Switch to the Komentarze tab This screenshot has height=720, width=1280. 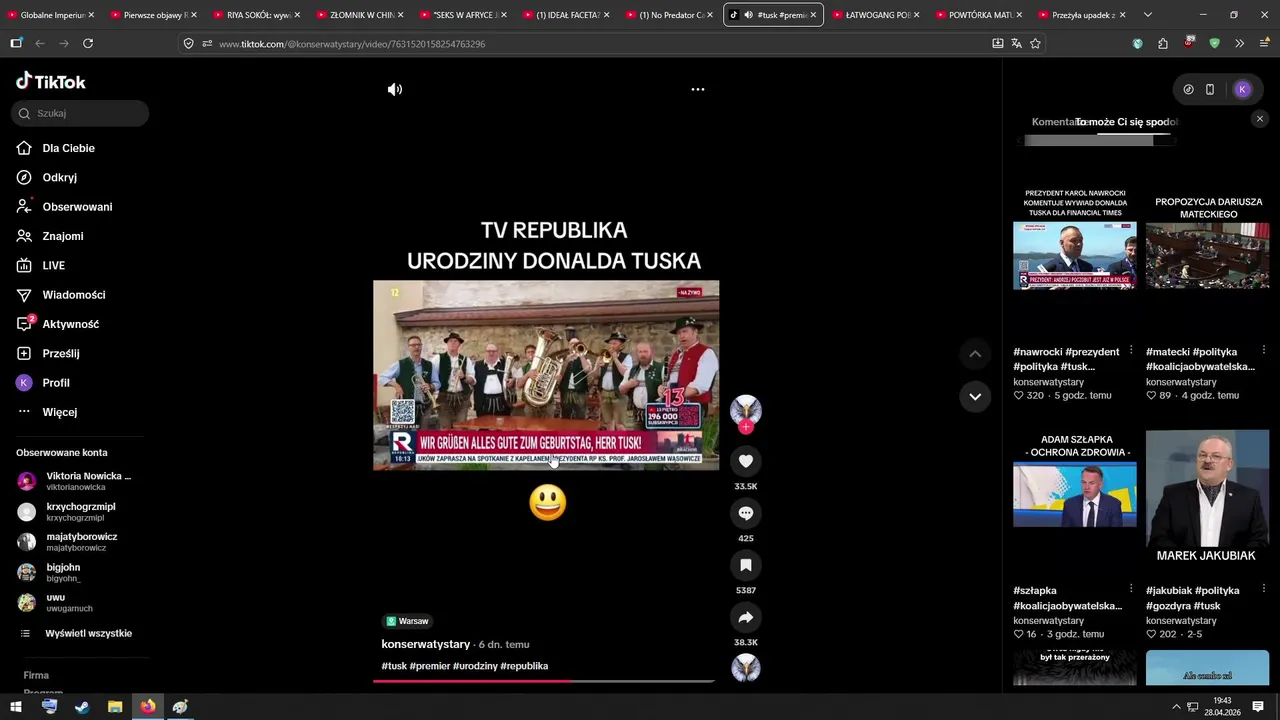pyautogui.click(x=1055, y=122)
